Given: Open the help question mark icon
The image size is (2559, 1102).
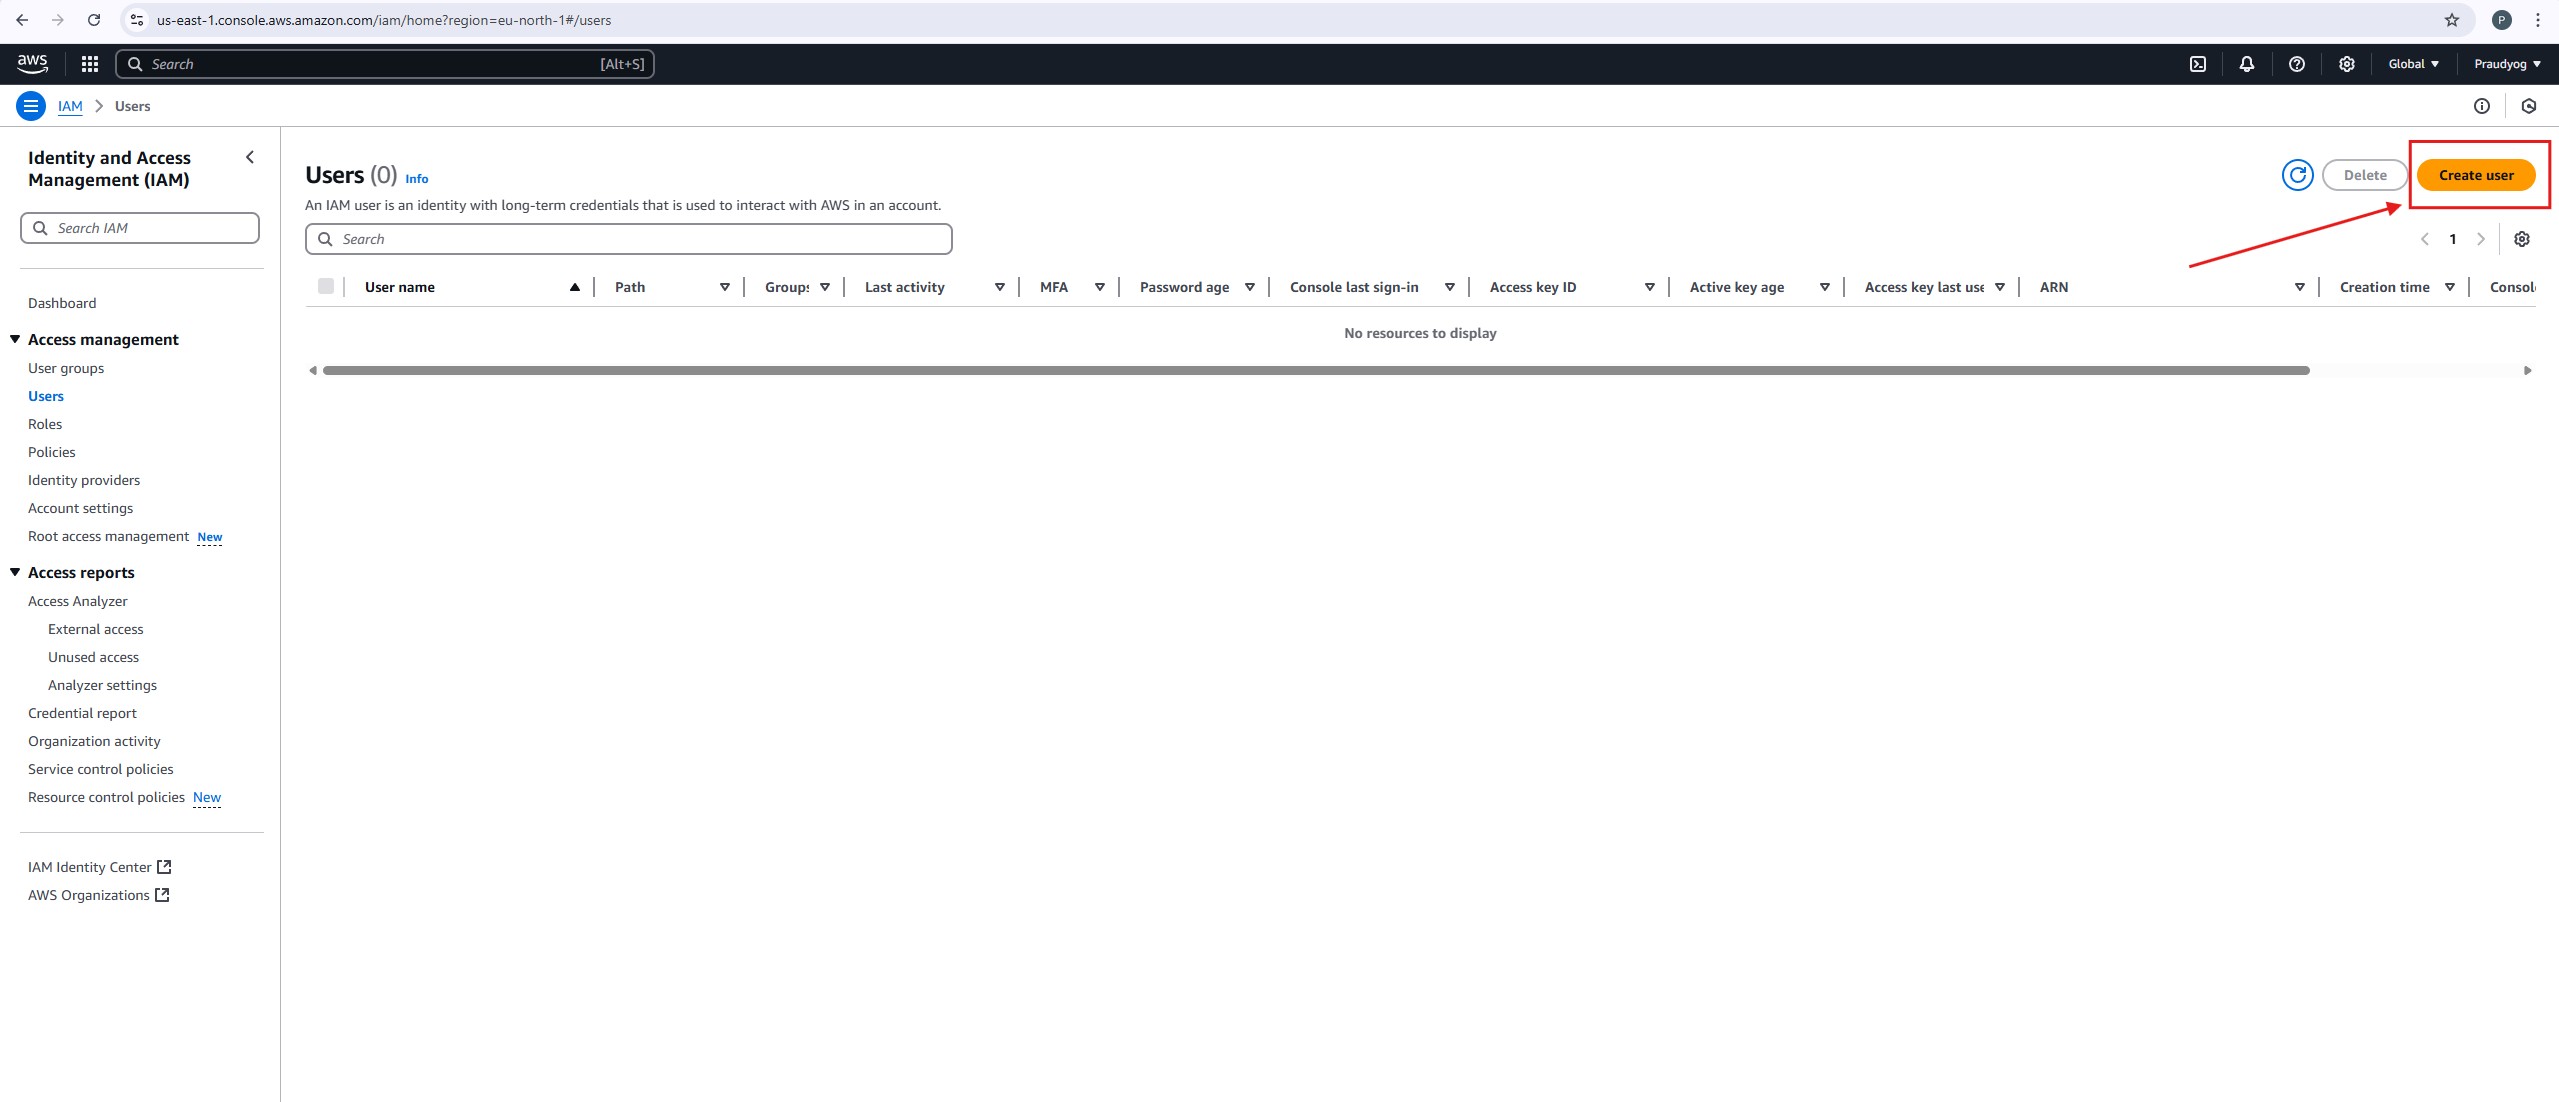Looking at the screenshot, I should [2296, 64].
